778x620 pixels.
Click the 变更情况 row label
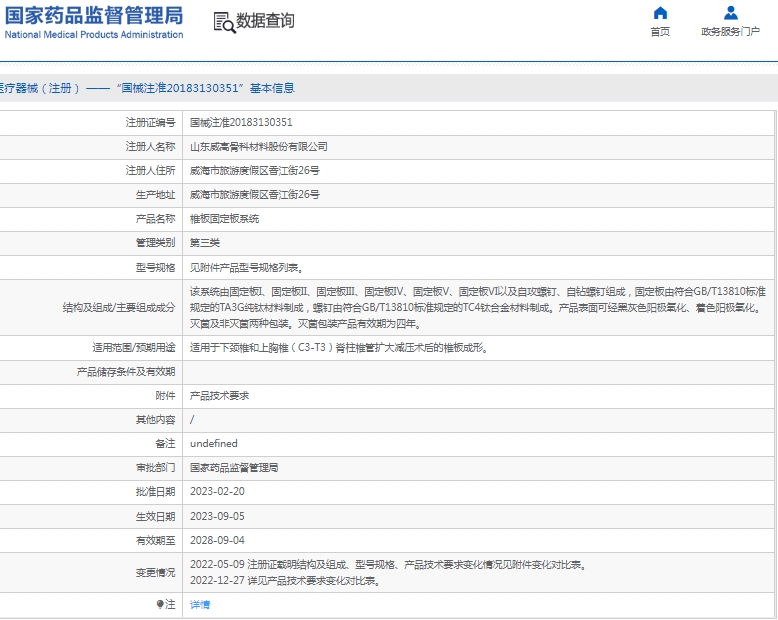pos(155,572)
